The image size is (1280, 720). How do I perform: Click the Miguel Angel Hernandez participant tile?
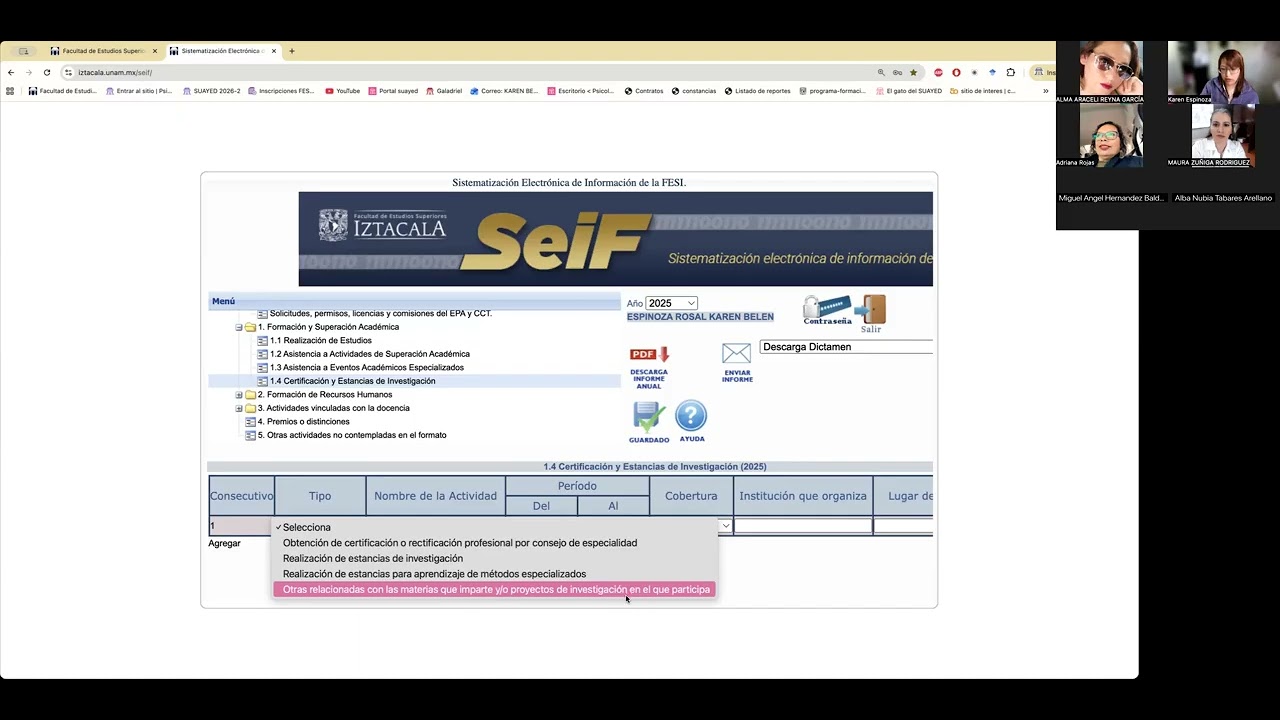(1111, 198)
